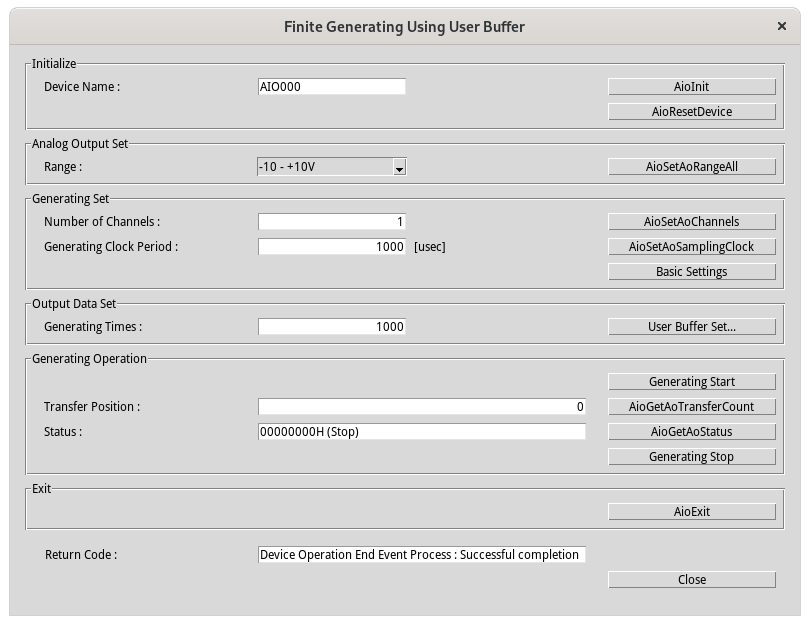Open Basic Settings

coord(691,272)
